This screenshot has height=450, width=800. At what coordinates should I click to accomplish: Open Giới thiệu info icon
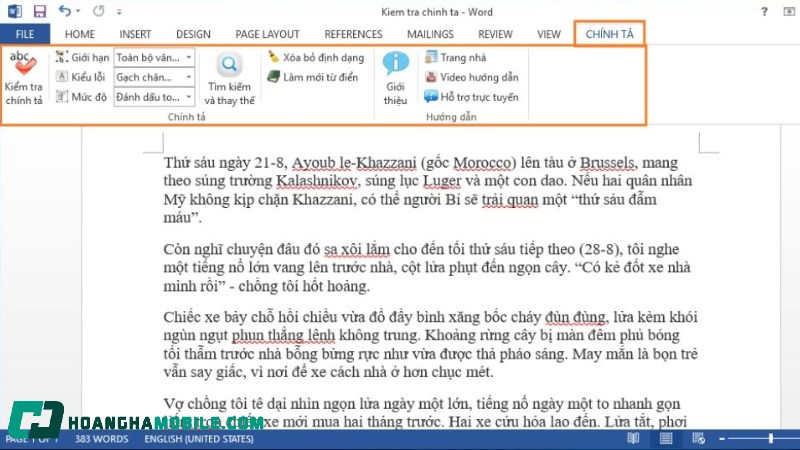(x=395, y=64)
